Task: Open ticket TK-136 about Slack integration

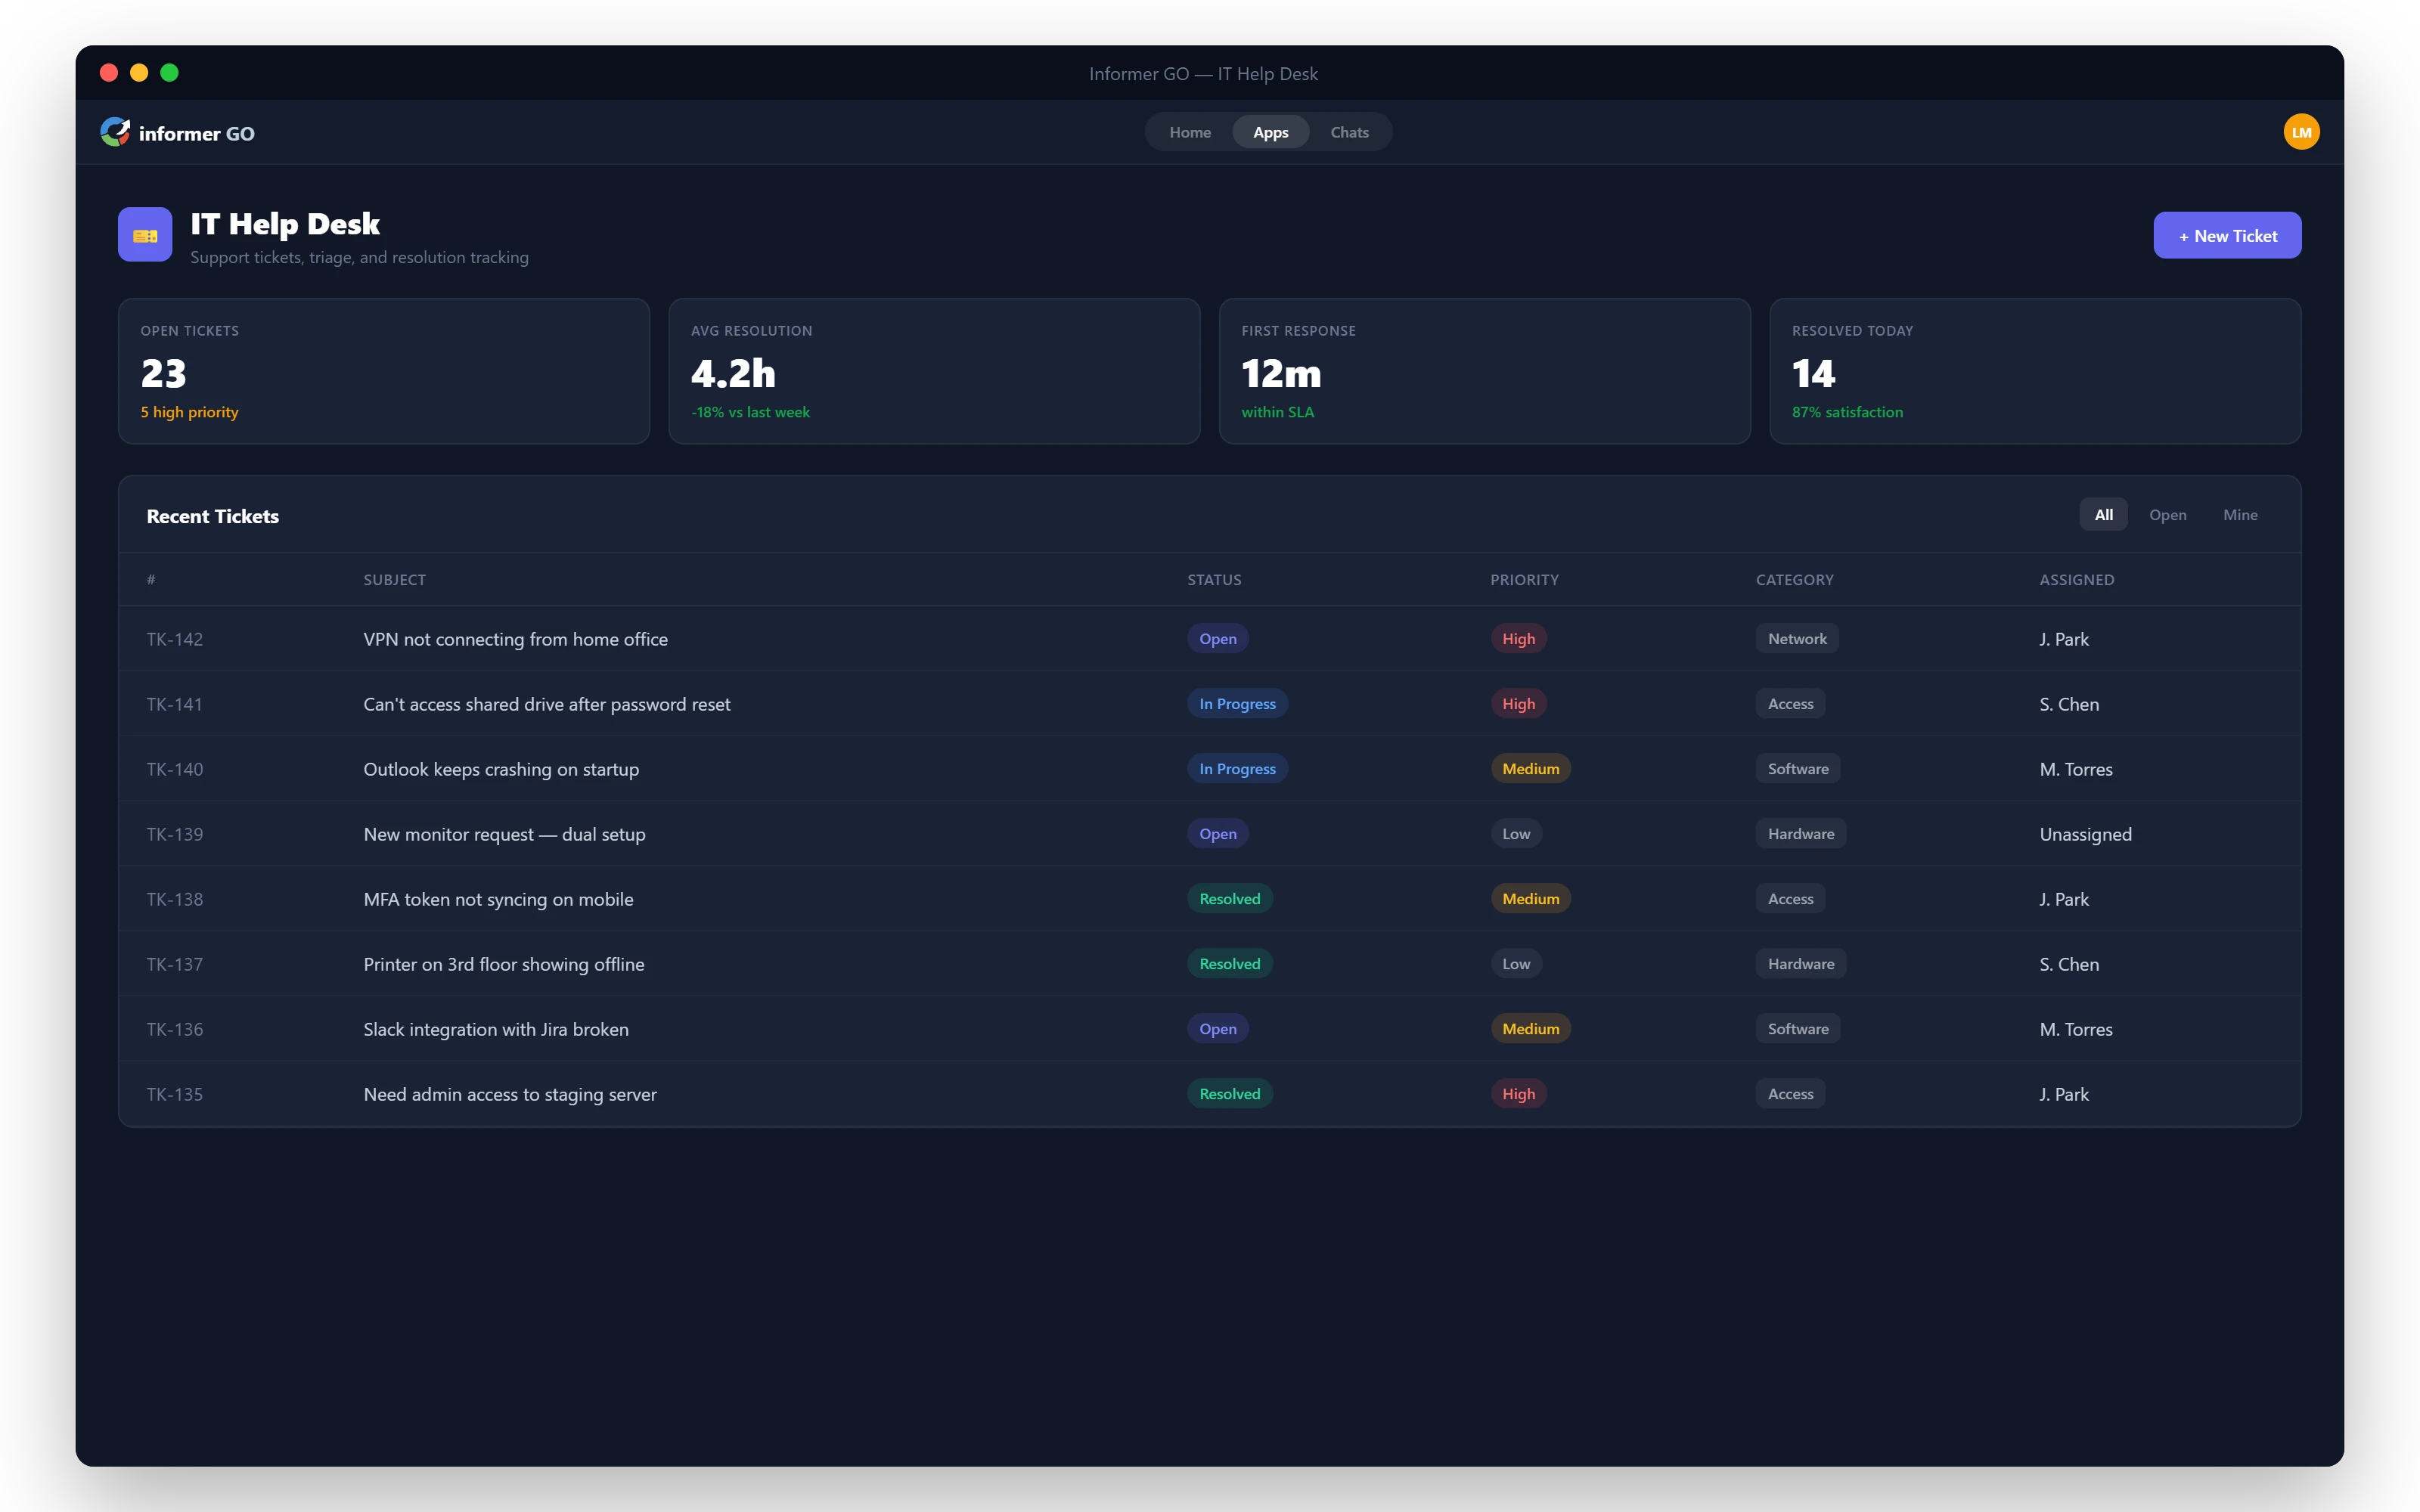Action: (495, 1028)
